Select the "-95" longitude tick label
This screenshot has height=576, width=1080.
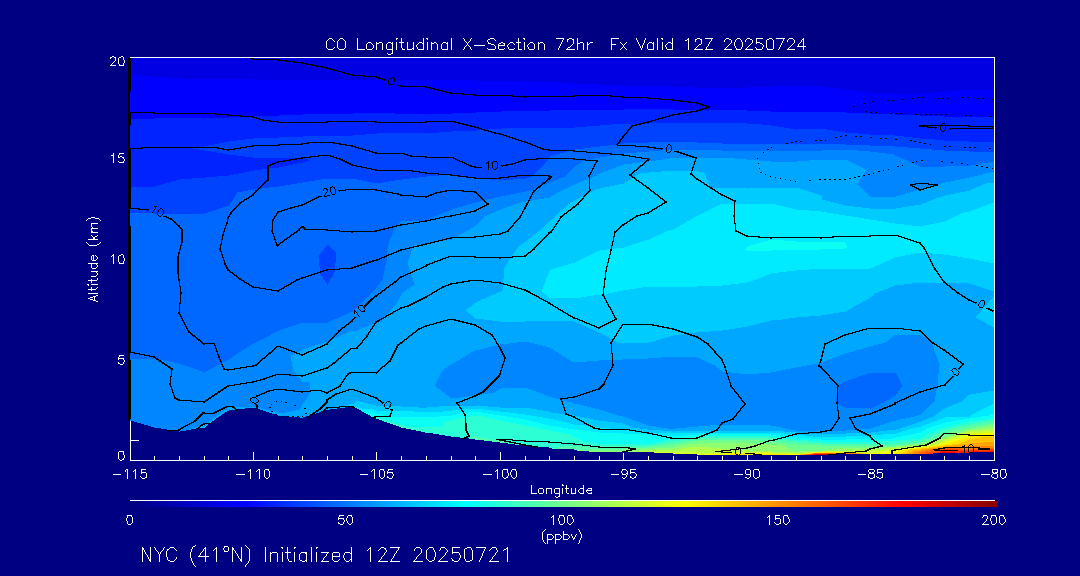point(623,475)
